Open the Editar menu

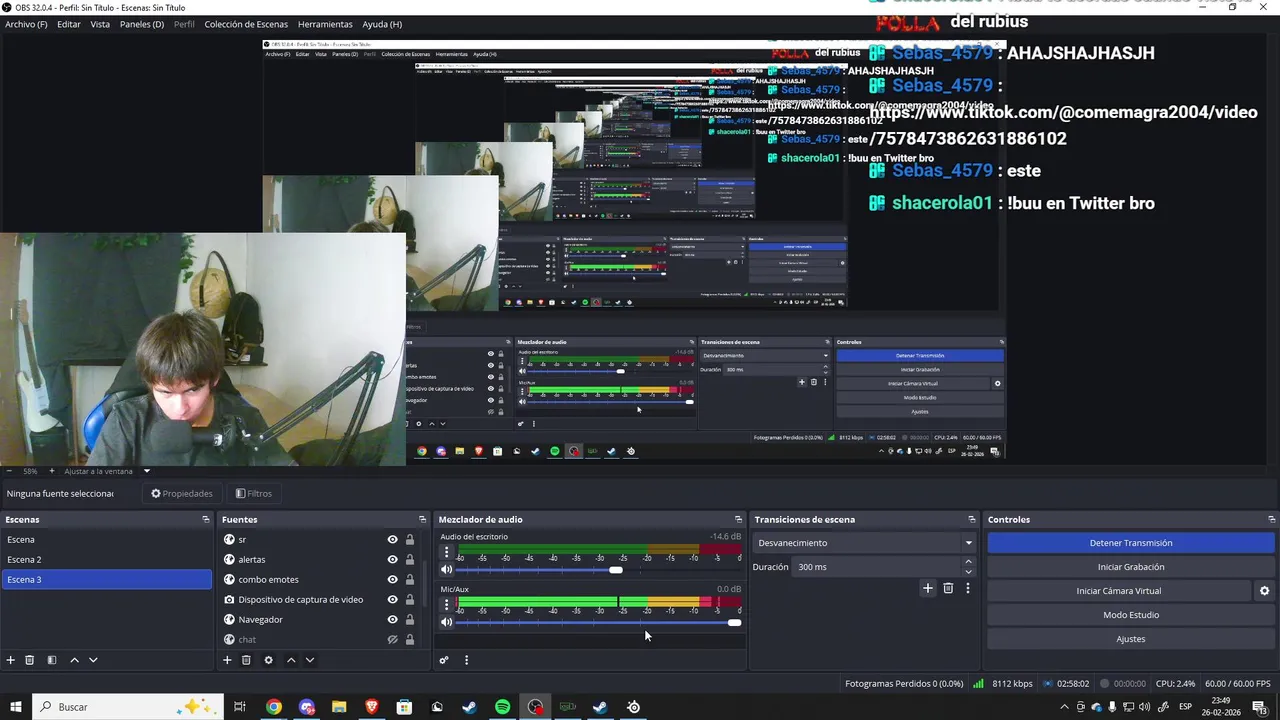click(69, 24)
